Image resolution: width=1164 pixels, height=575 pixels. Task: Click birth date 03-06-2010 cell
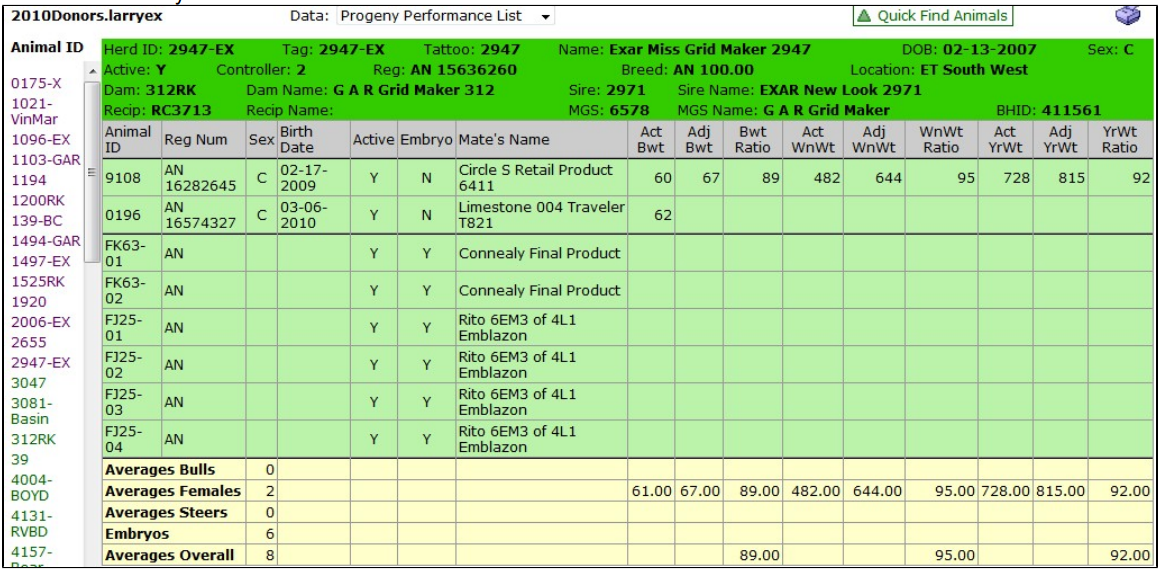point(304,215)
